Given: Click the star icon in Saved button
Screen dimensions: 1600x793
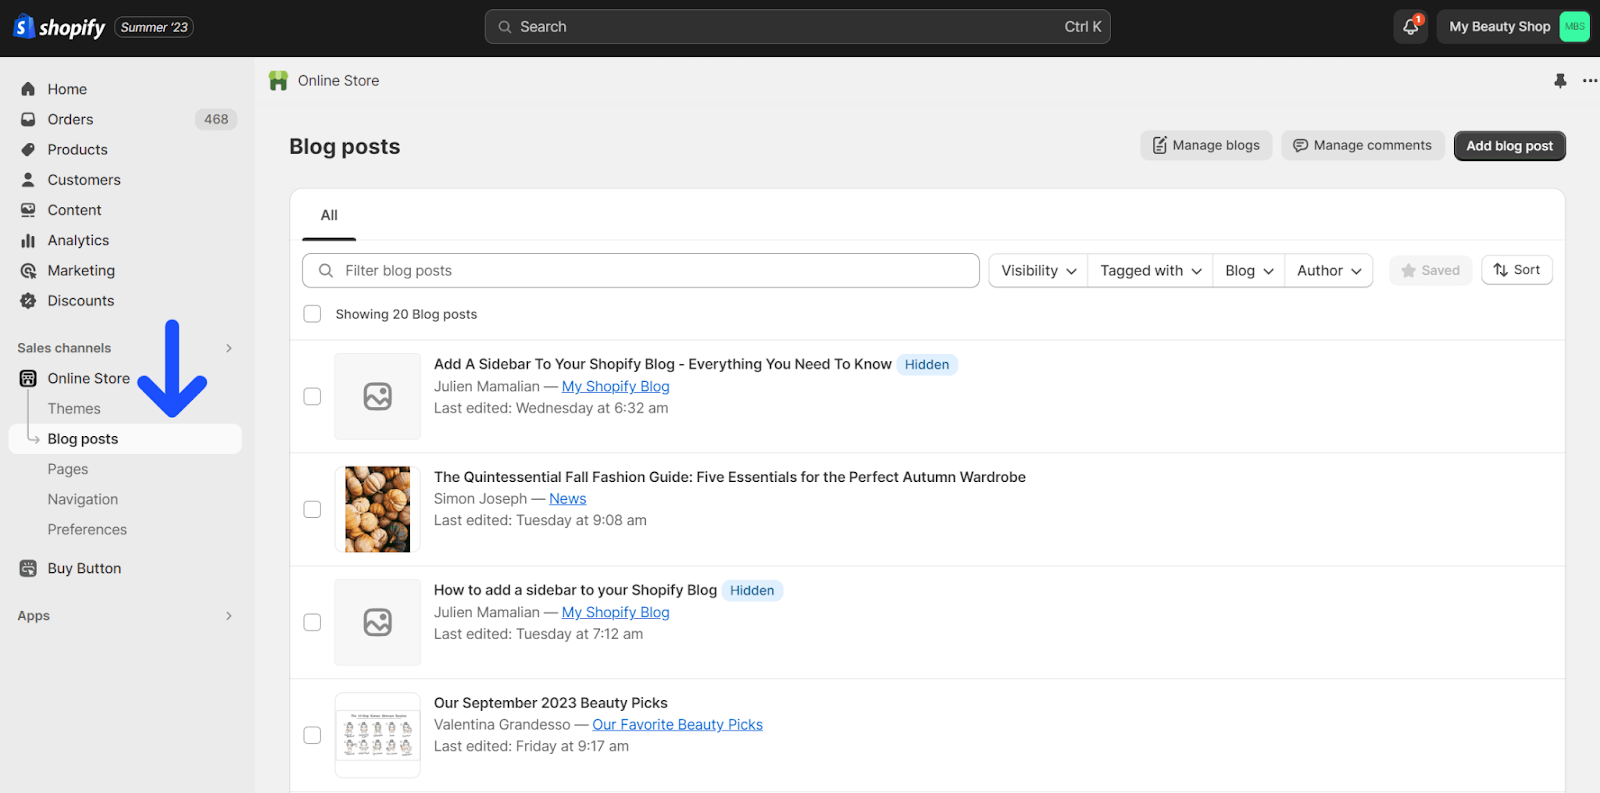Looking at the screenshot, I should pyautogui.click(x=1408, y=270).
